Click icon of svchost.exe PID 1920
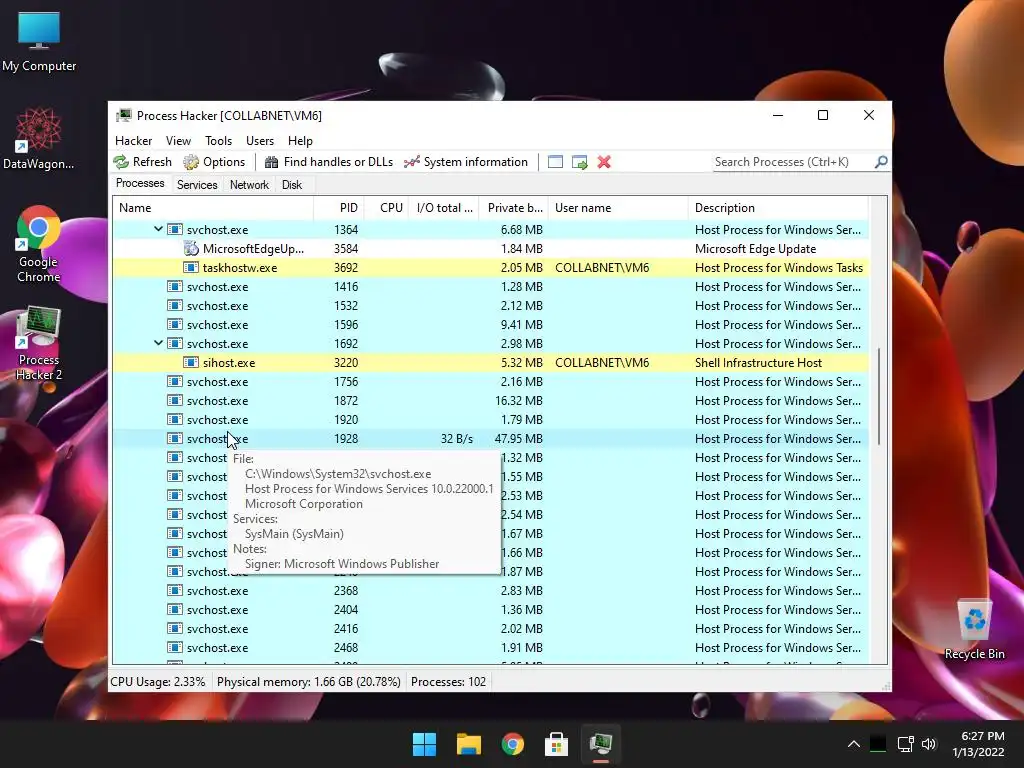 click(174, 419)
